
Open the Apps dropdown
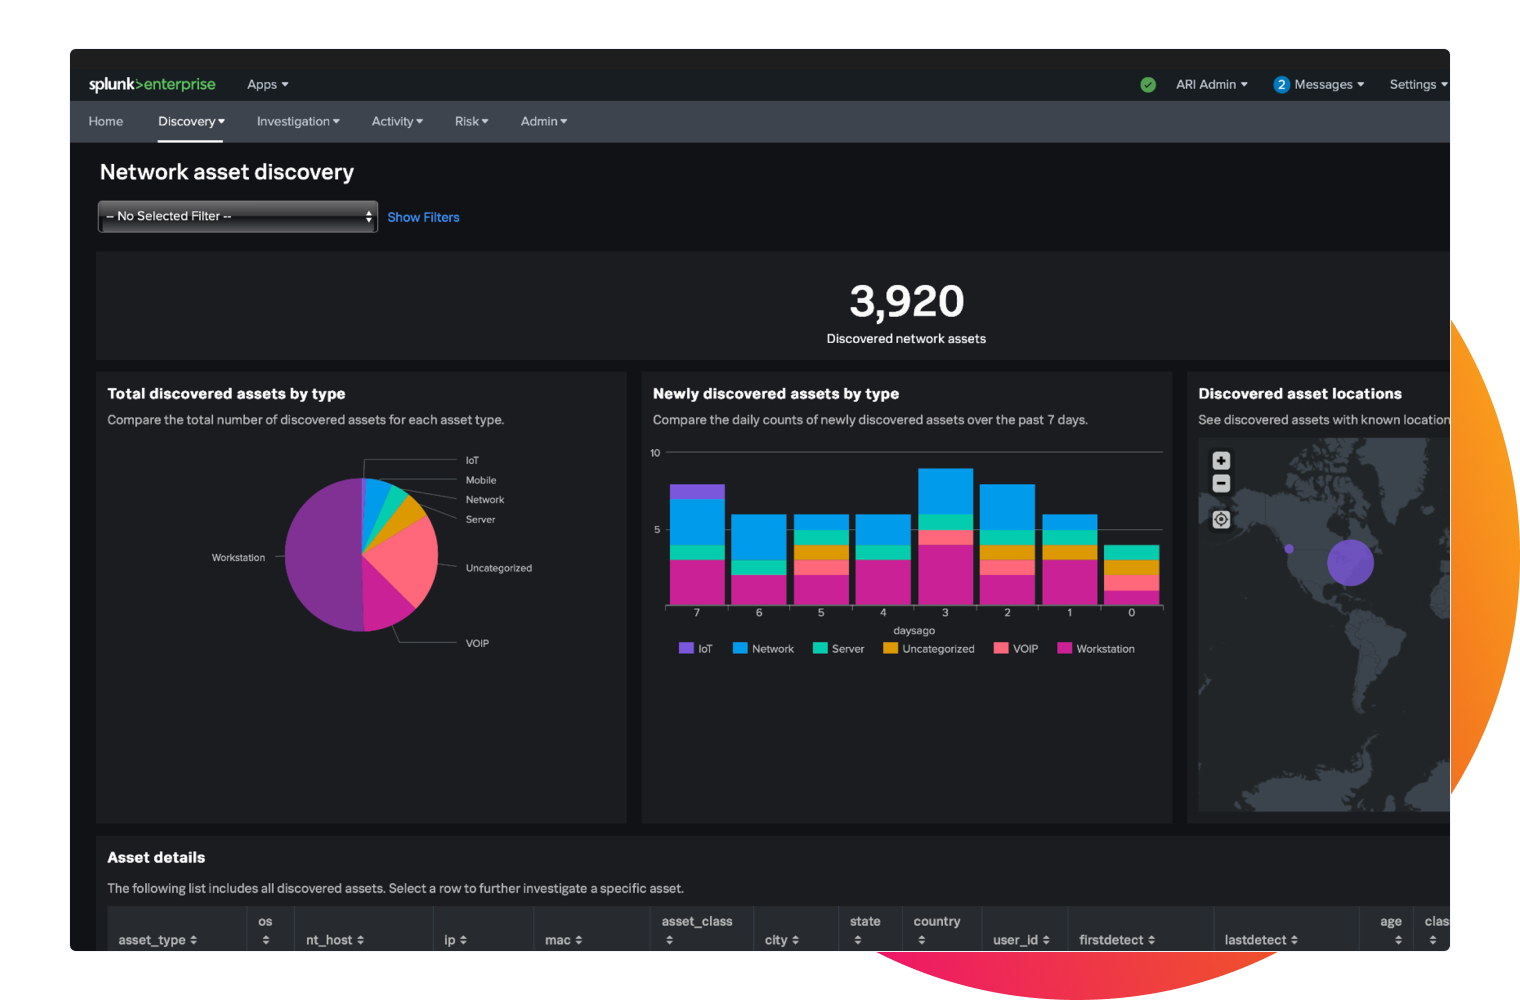tap(266, 84)
